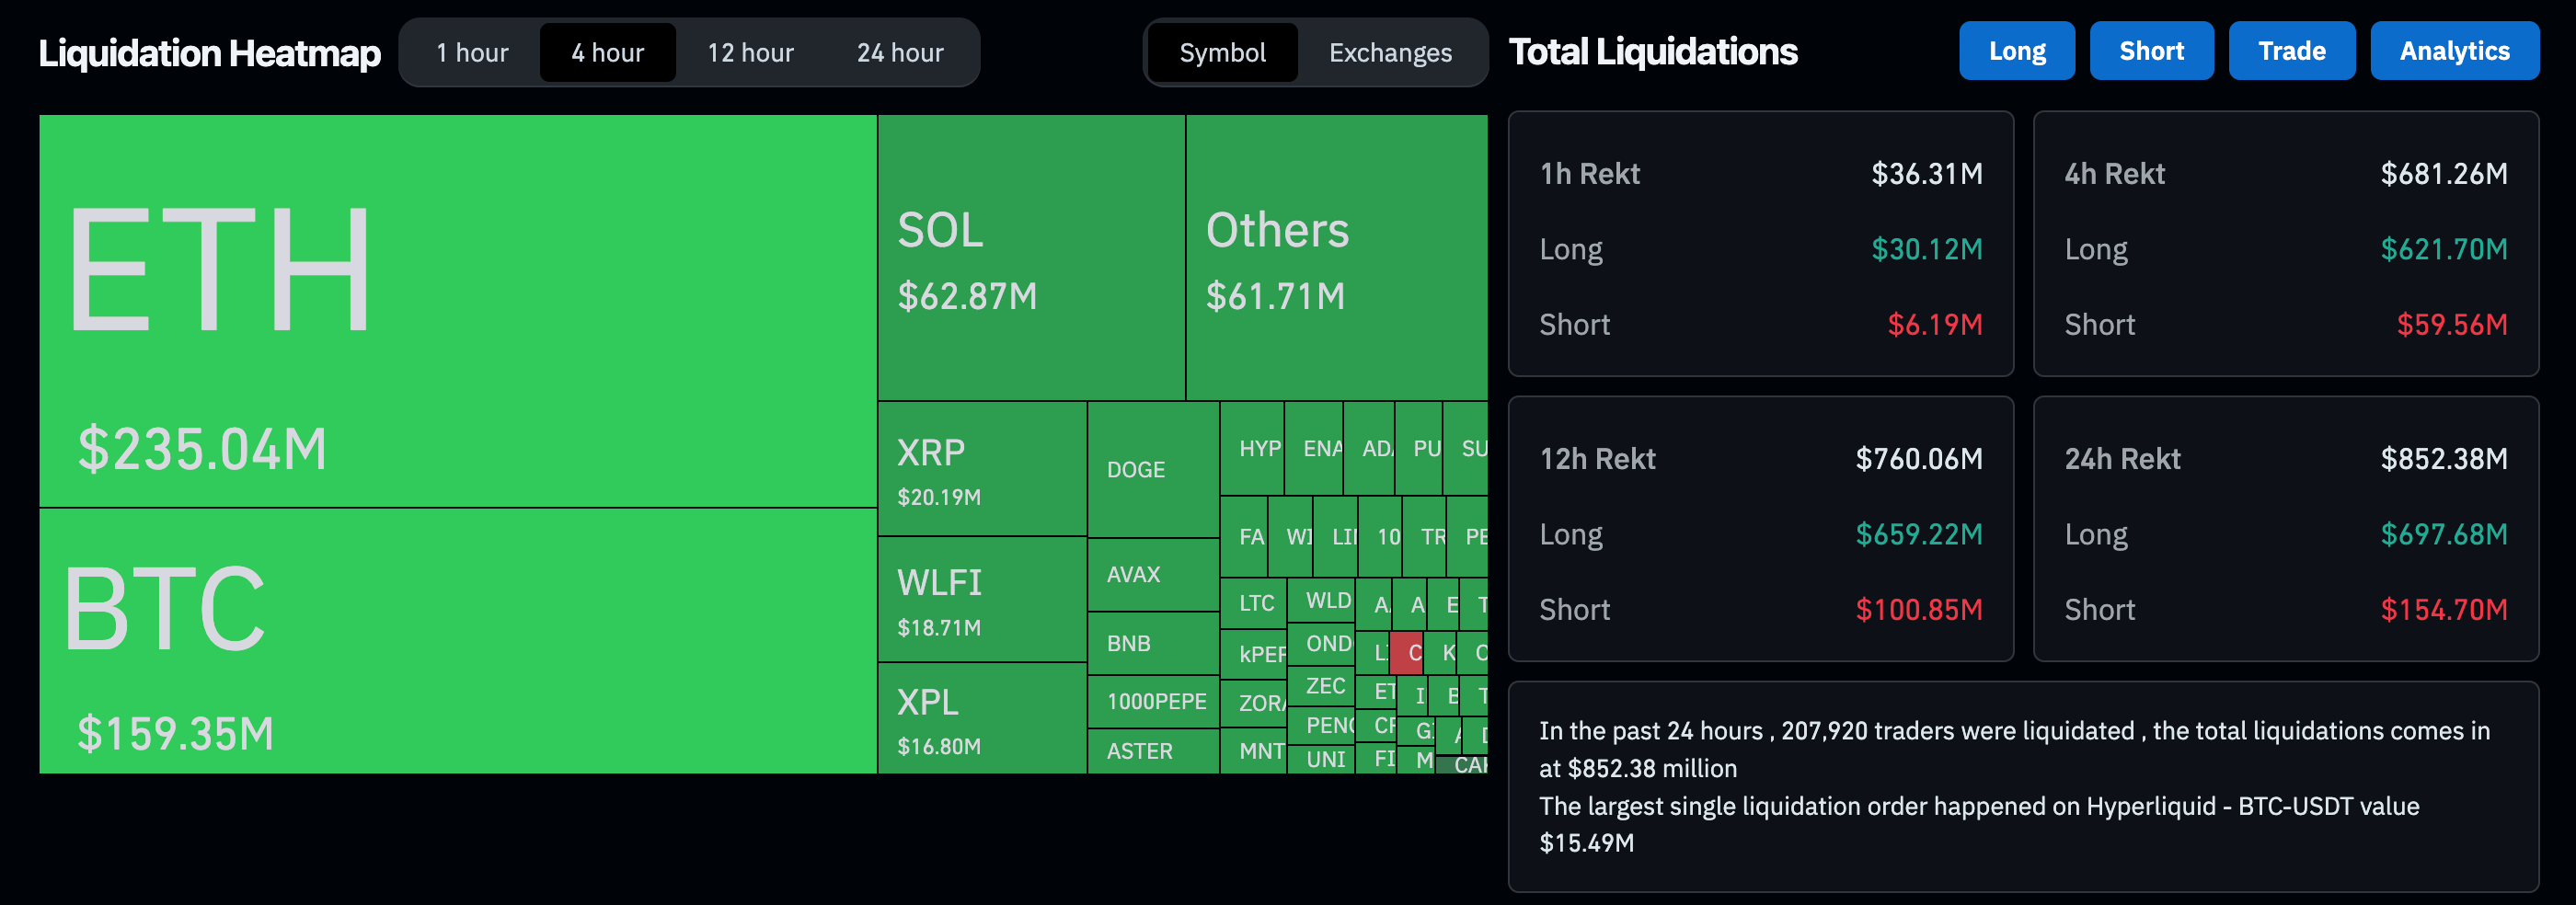Click the Long button

(x=2016, y=50)
